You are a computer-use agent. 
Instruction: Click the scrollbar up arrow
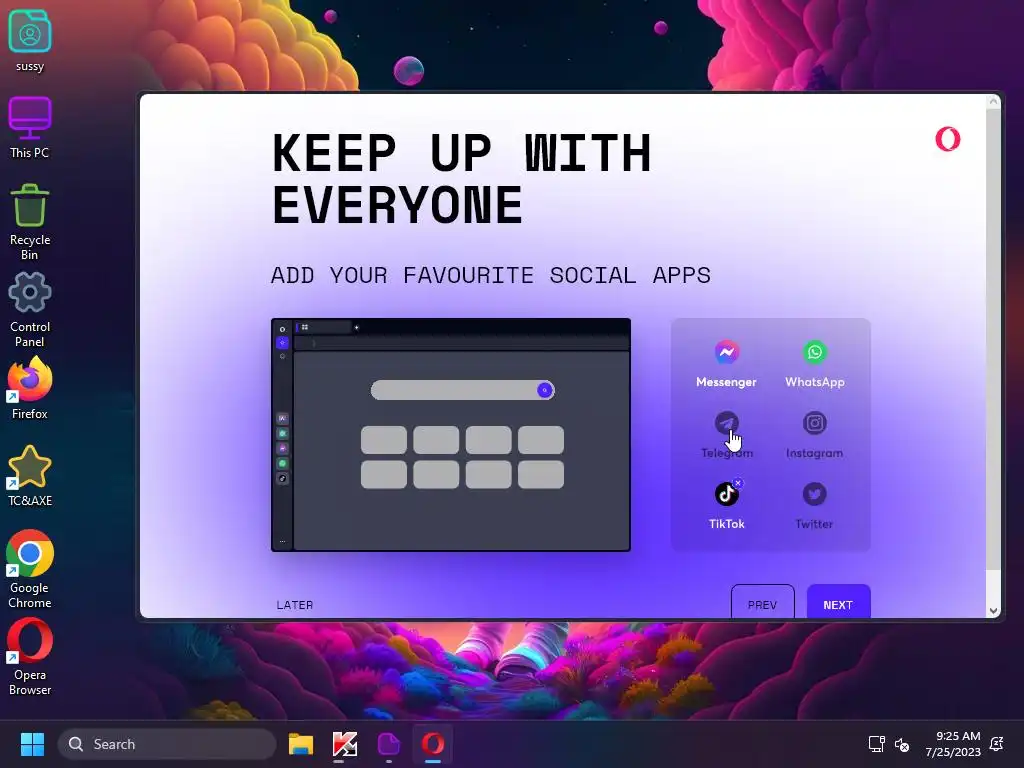coord(993,102)
